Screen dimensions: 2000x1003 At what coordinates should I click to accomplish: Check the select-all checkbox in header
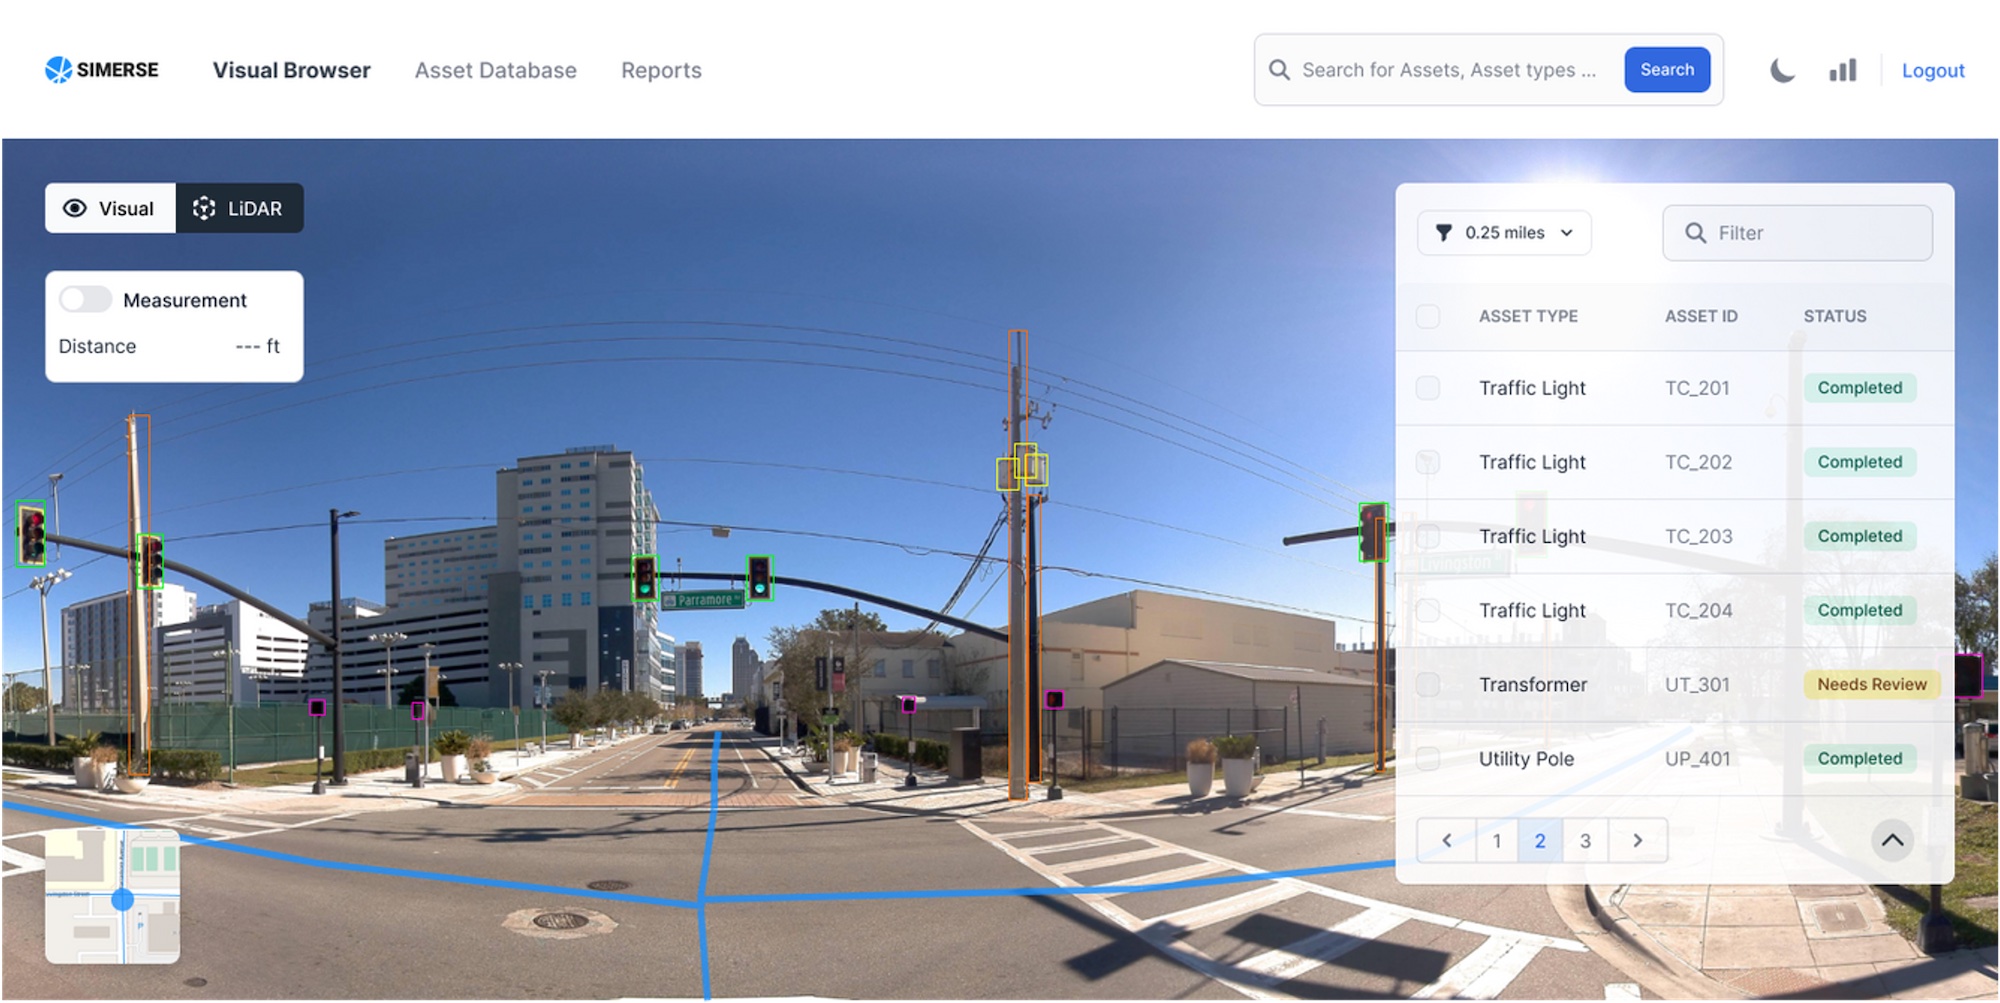1428,316
